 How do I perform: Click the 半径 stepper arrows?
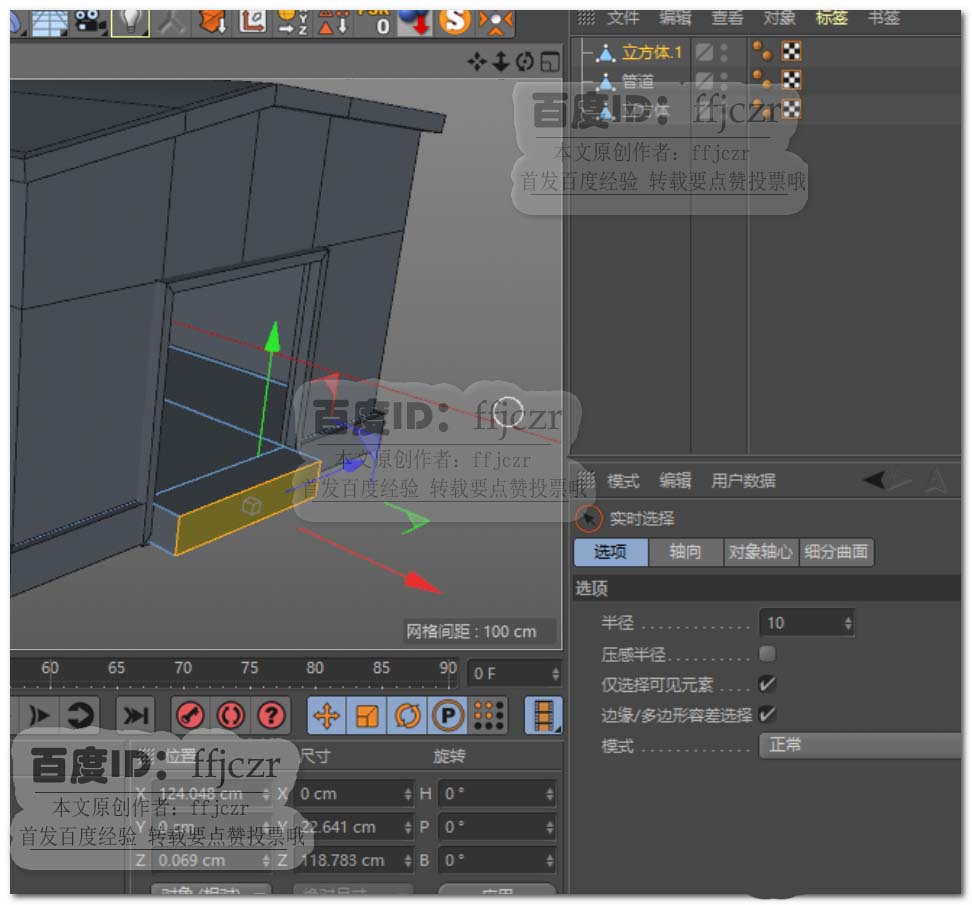848,623
